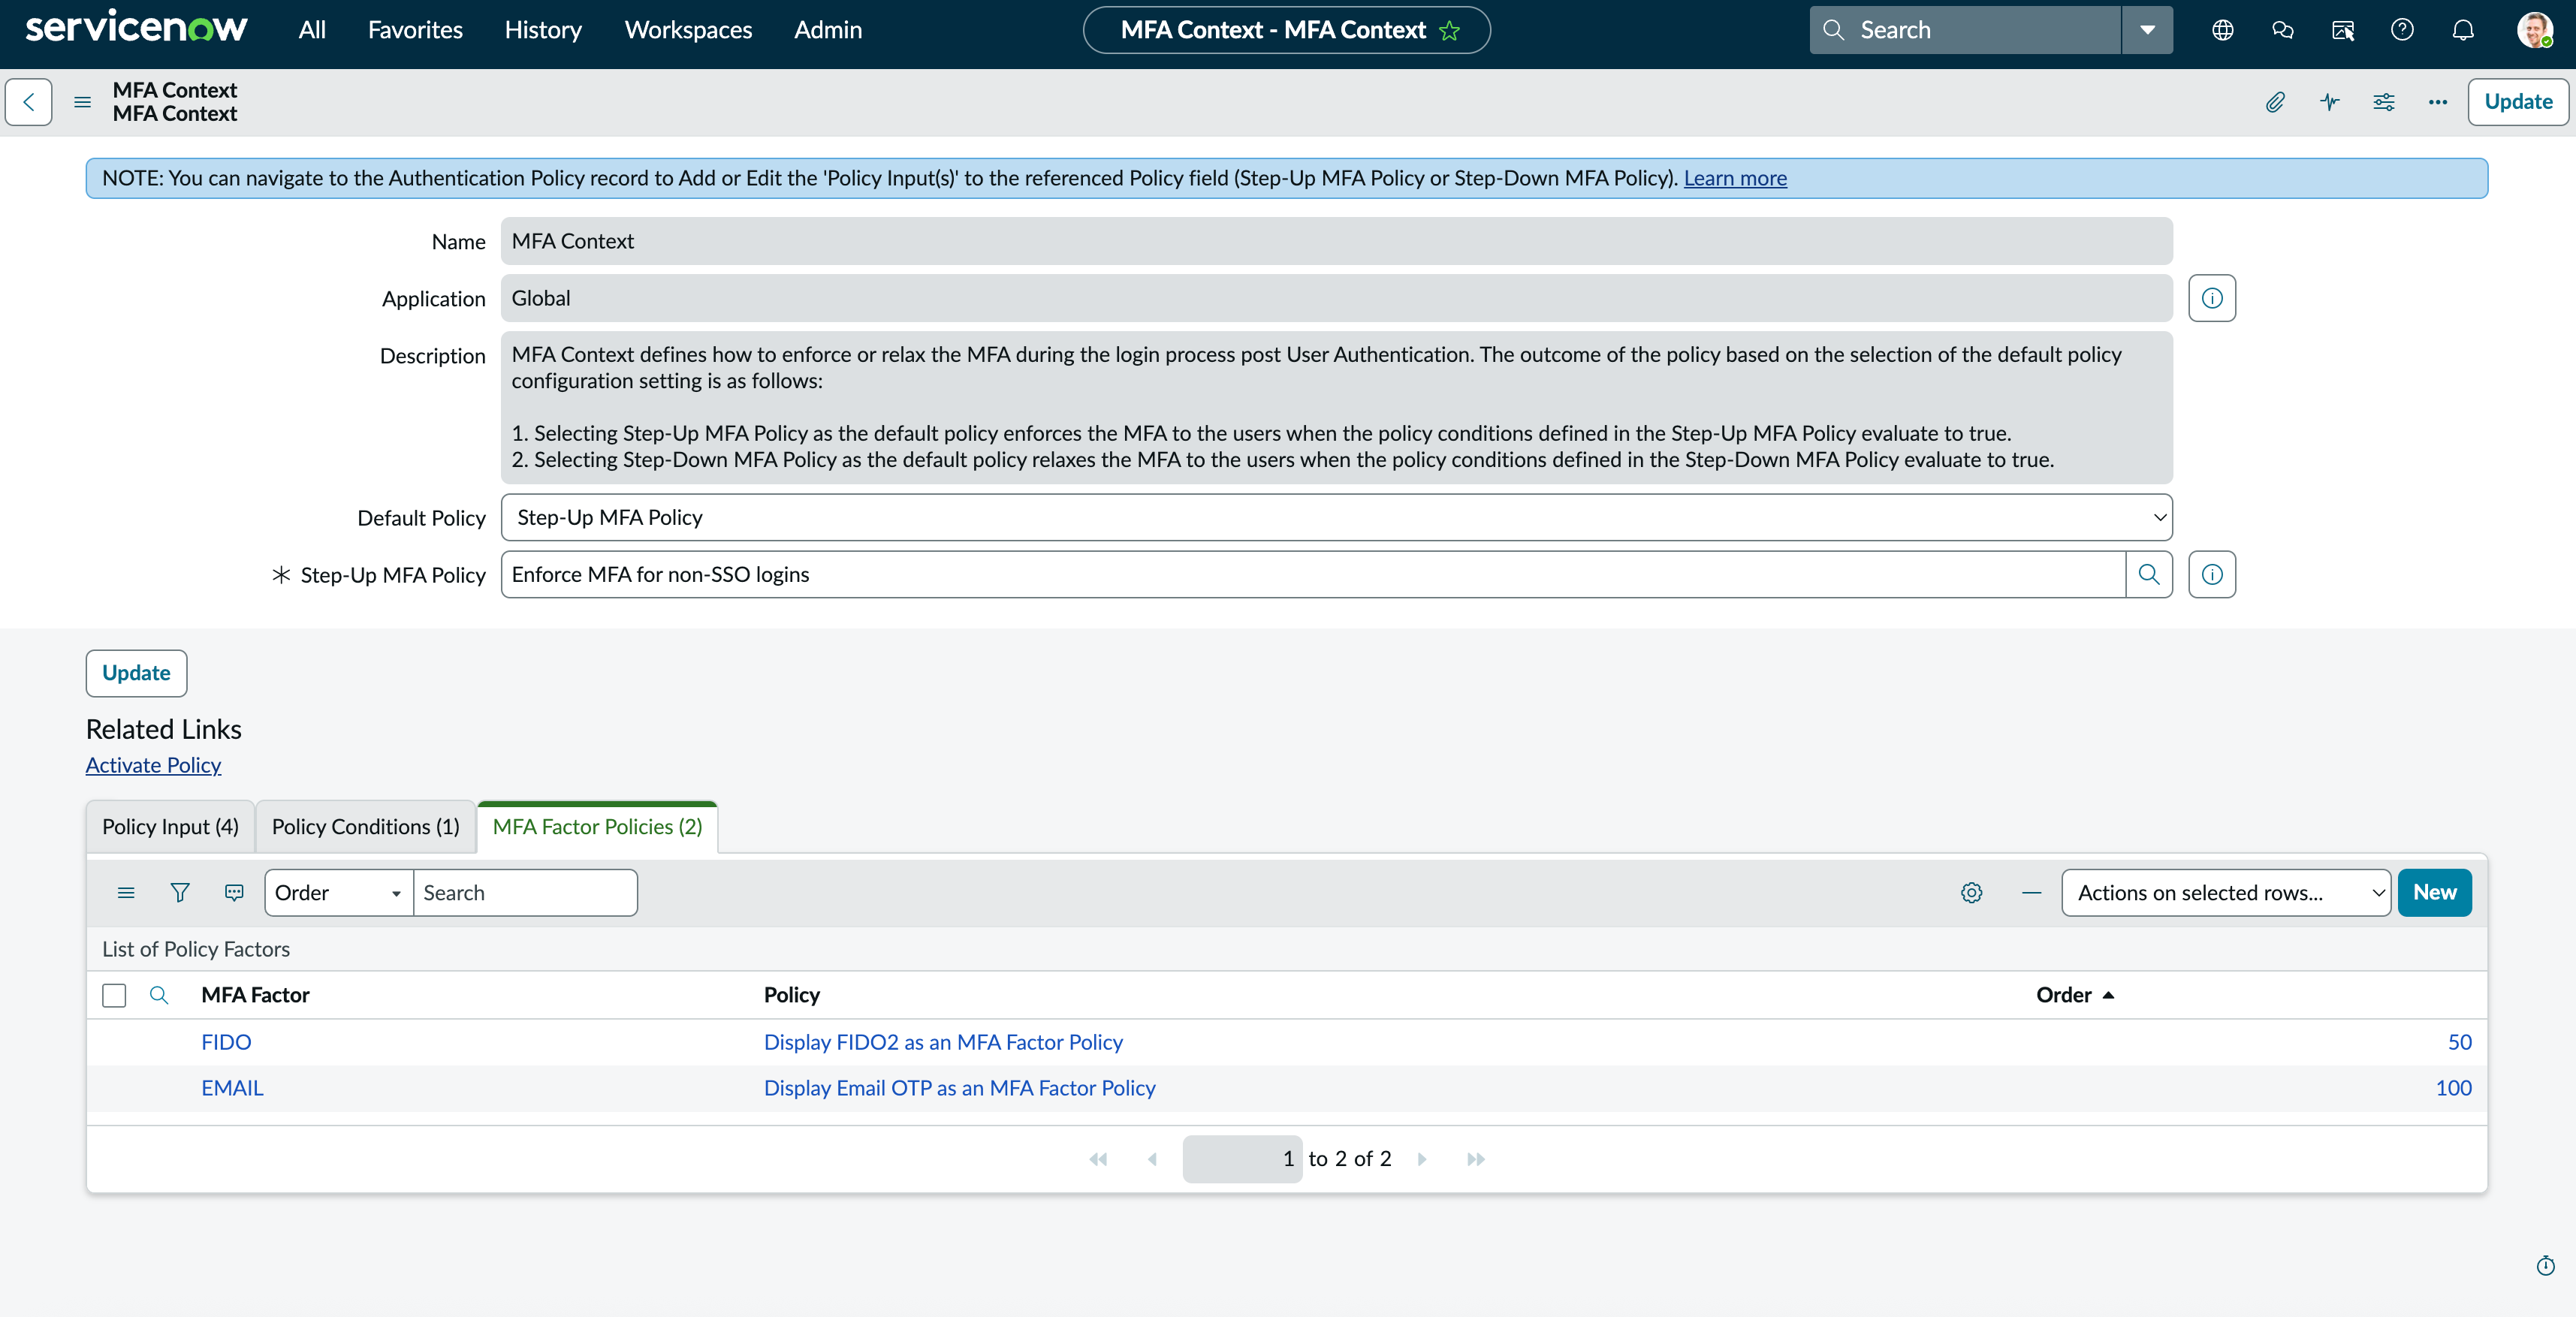Open the Admin menu
Image resolution: width=2576 pixels, height=1317 pixels.
click(828, 30)
